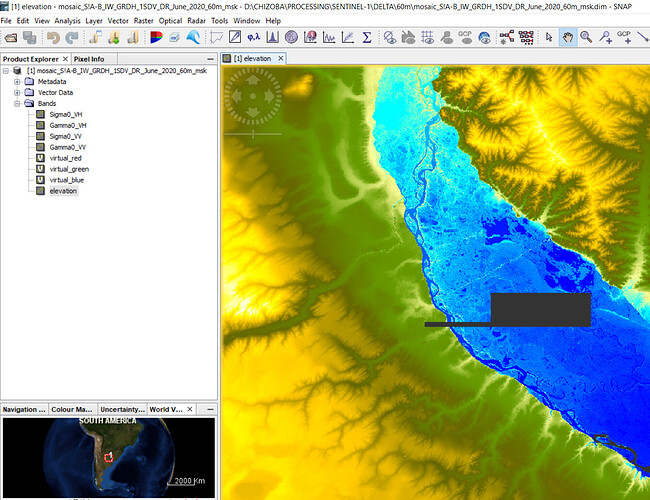Toggle the GCP overlay
The width and height of the screenshot is (650, 500).
pos(465,37)
